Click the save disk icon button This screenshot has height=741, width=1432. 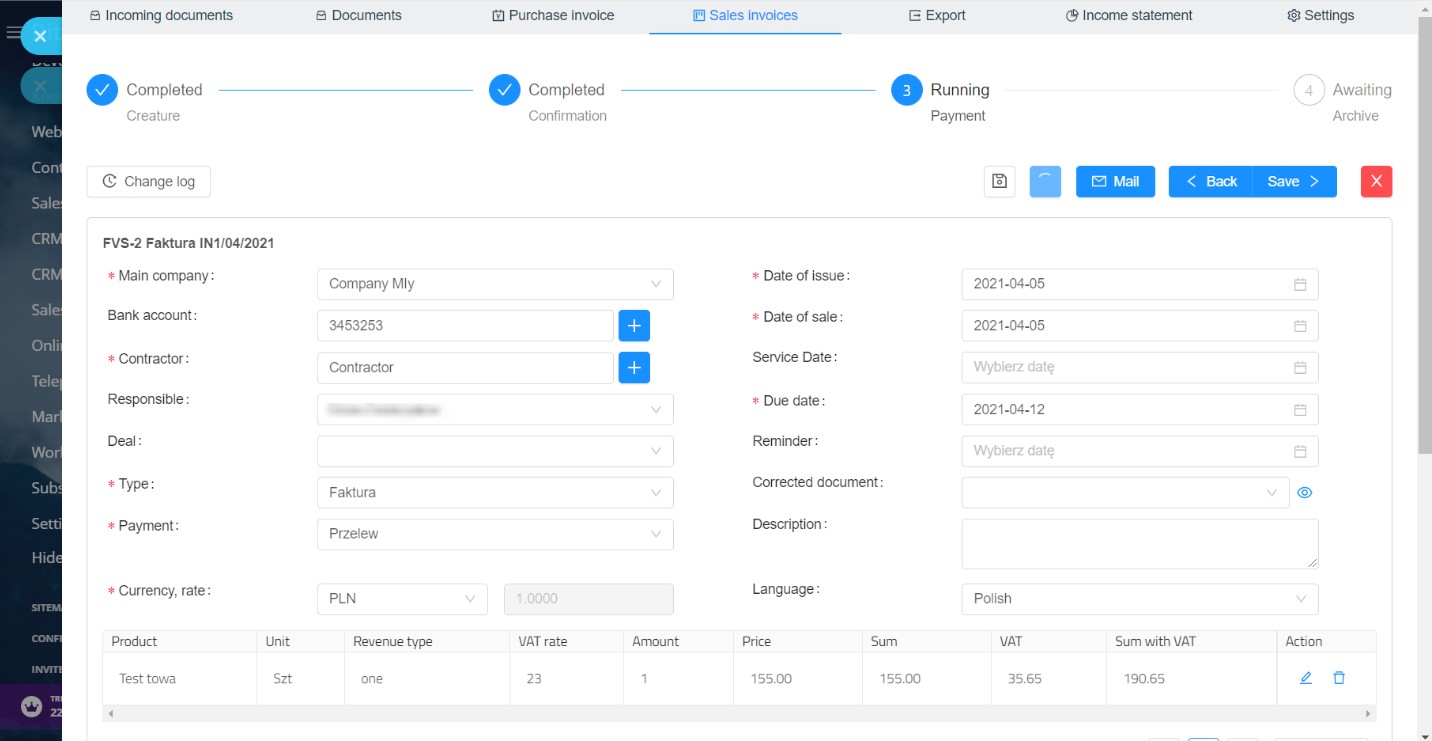coord(999,181)
